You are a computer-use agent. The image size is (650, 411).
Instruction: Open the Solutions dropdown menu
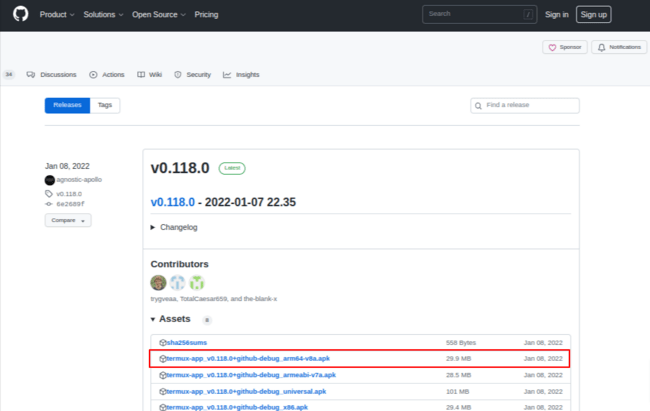[x=103, y=15]
